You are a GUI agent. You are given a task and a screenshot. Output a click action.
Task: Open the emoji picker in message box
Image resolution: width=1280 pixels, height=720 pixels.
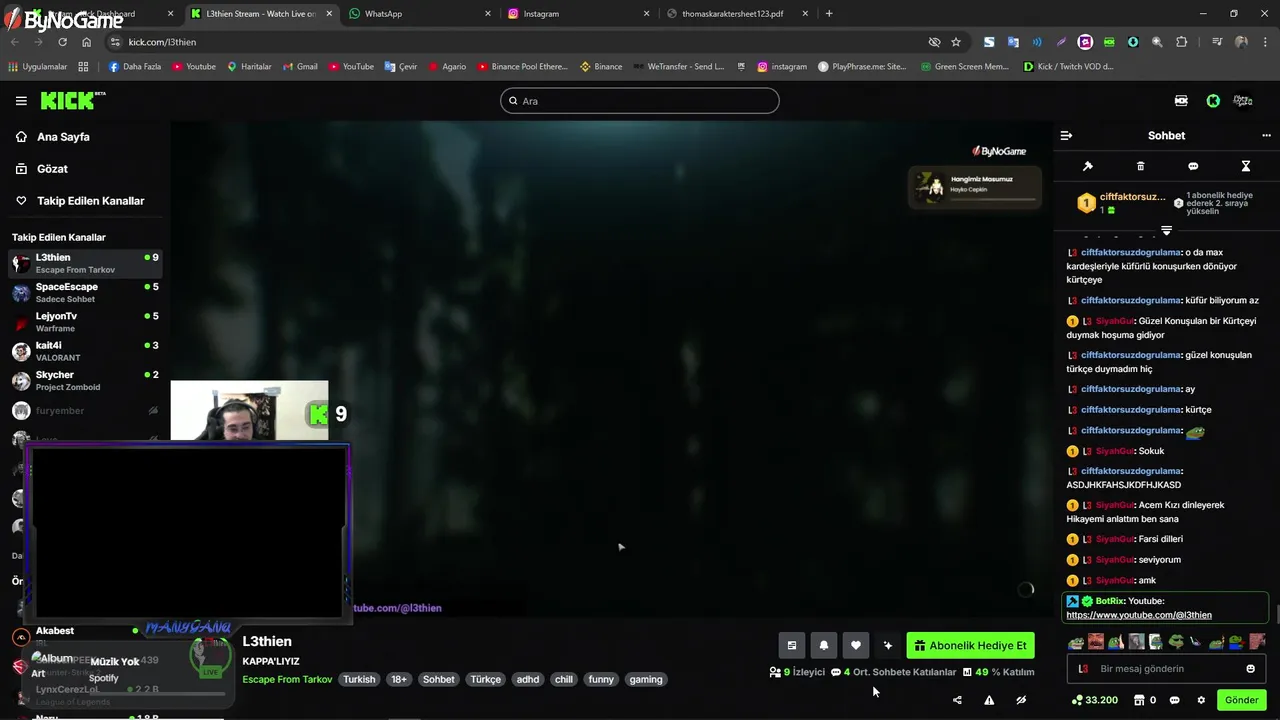[1250, 669]
